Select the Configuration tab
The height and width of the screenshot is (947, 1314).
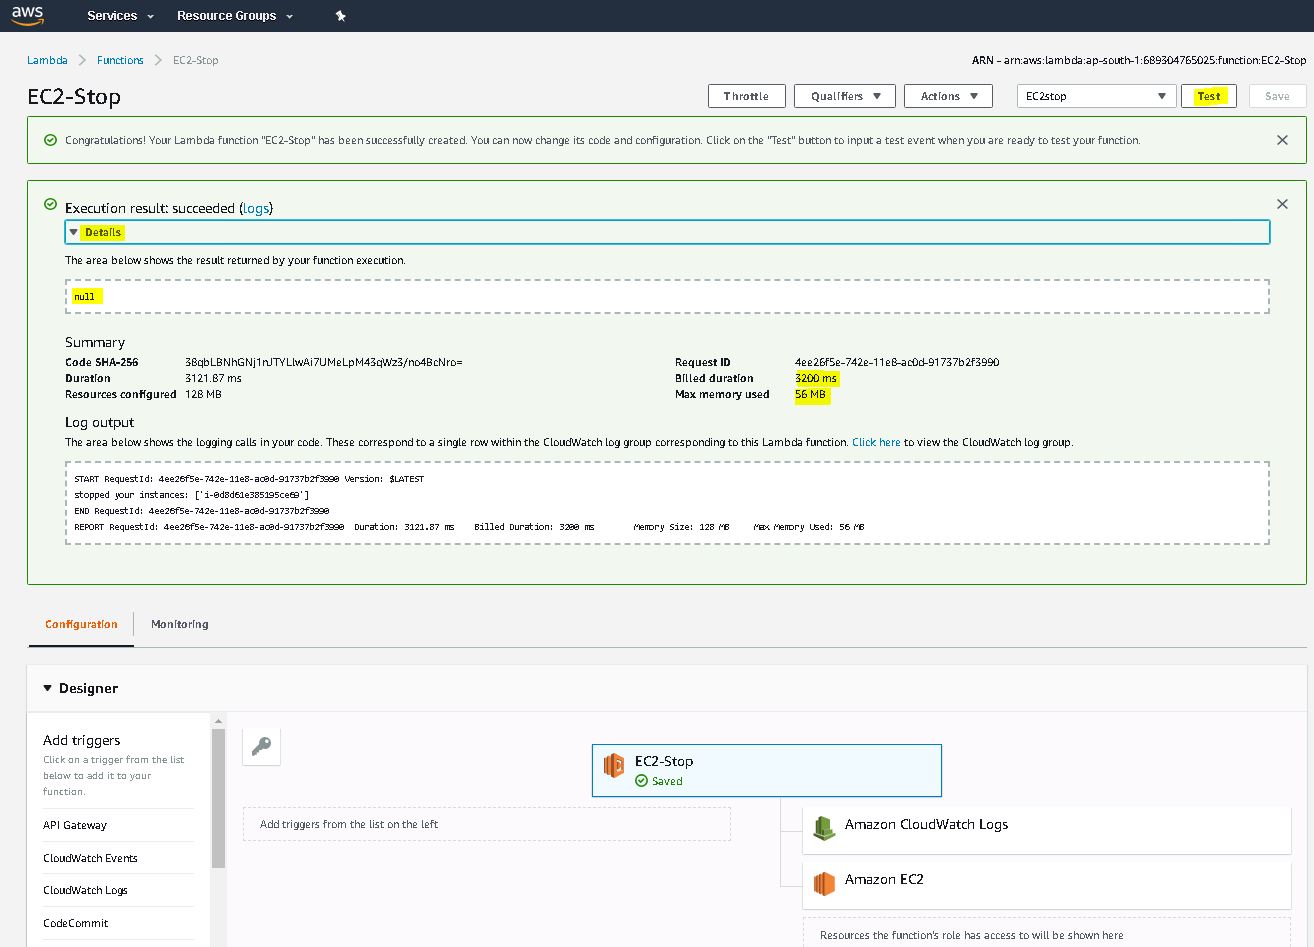81,624
